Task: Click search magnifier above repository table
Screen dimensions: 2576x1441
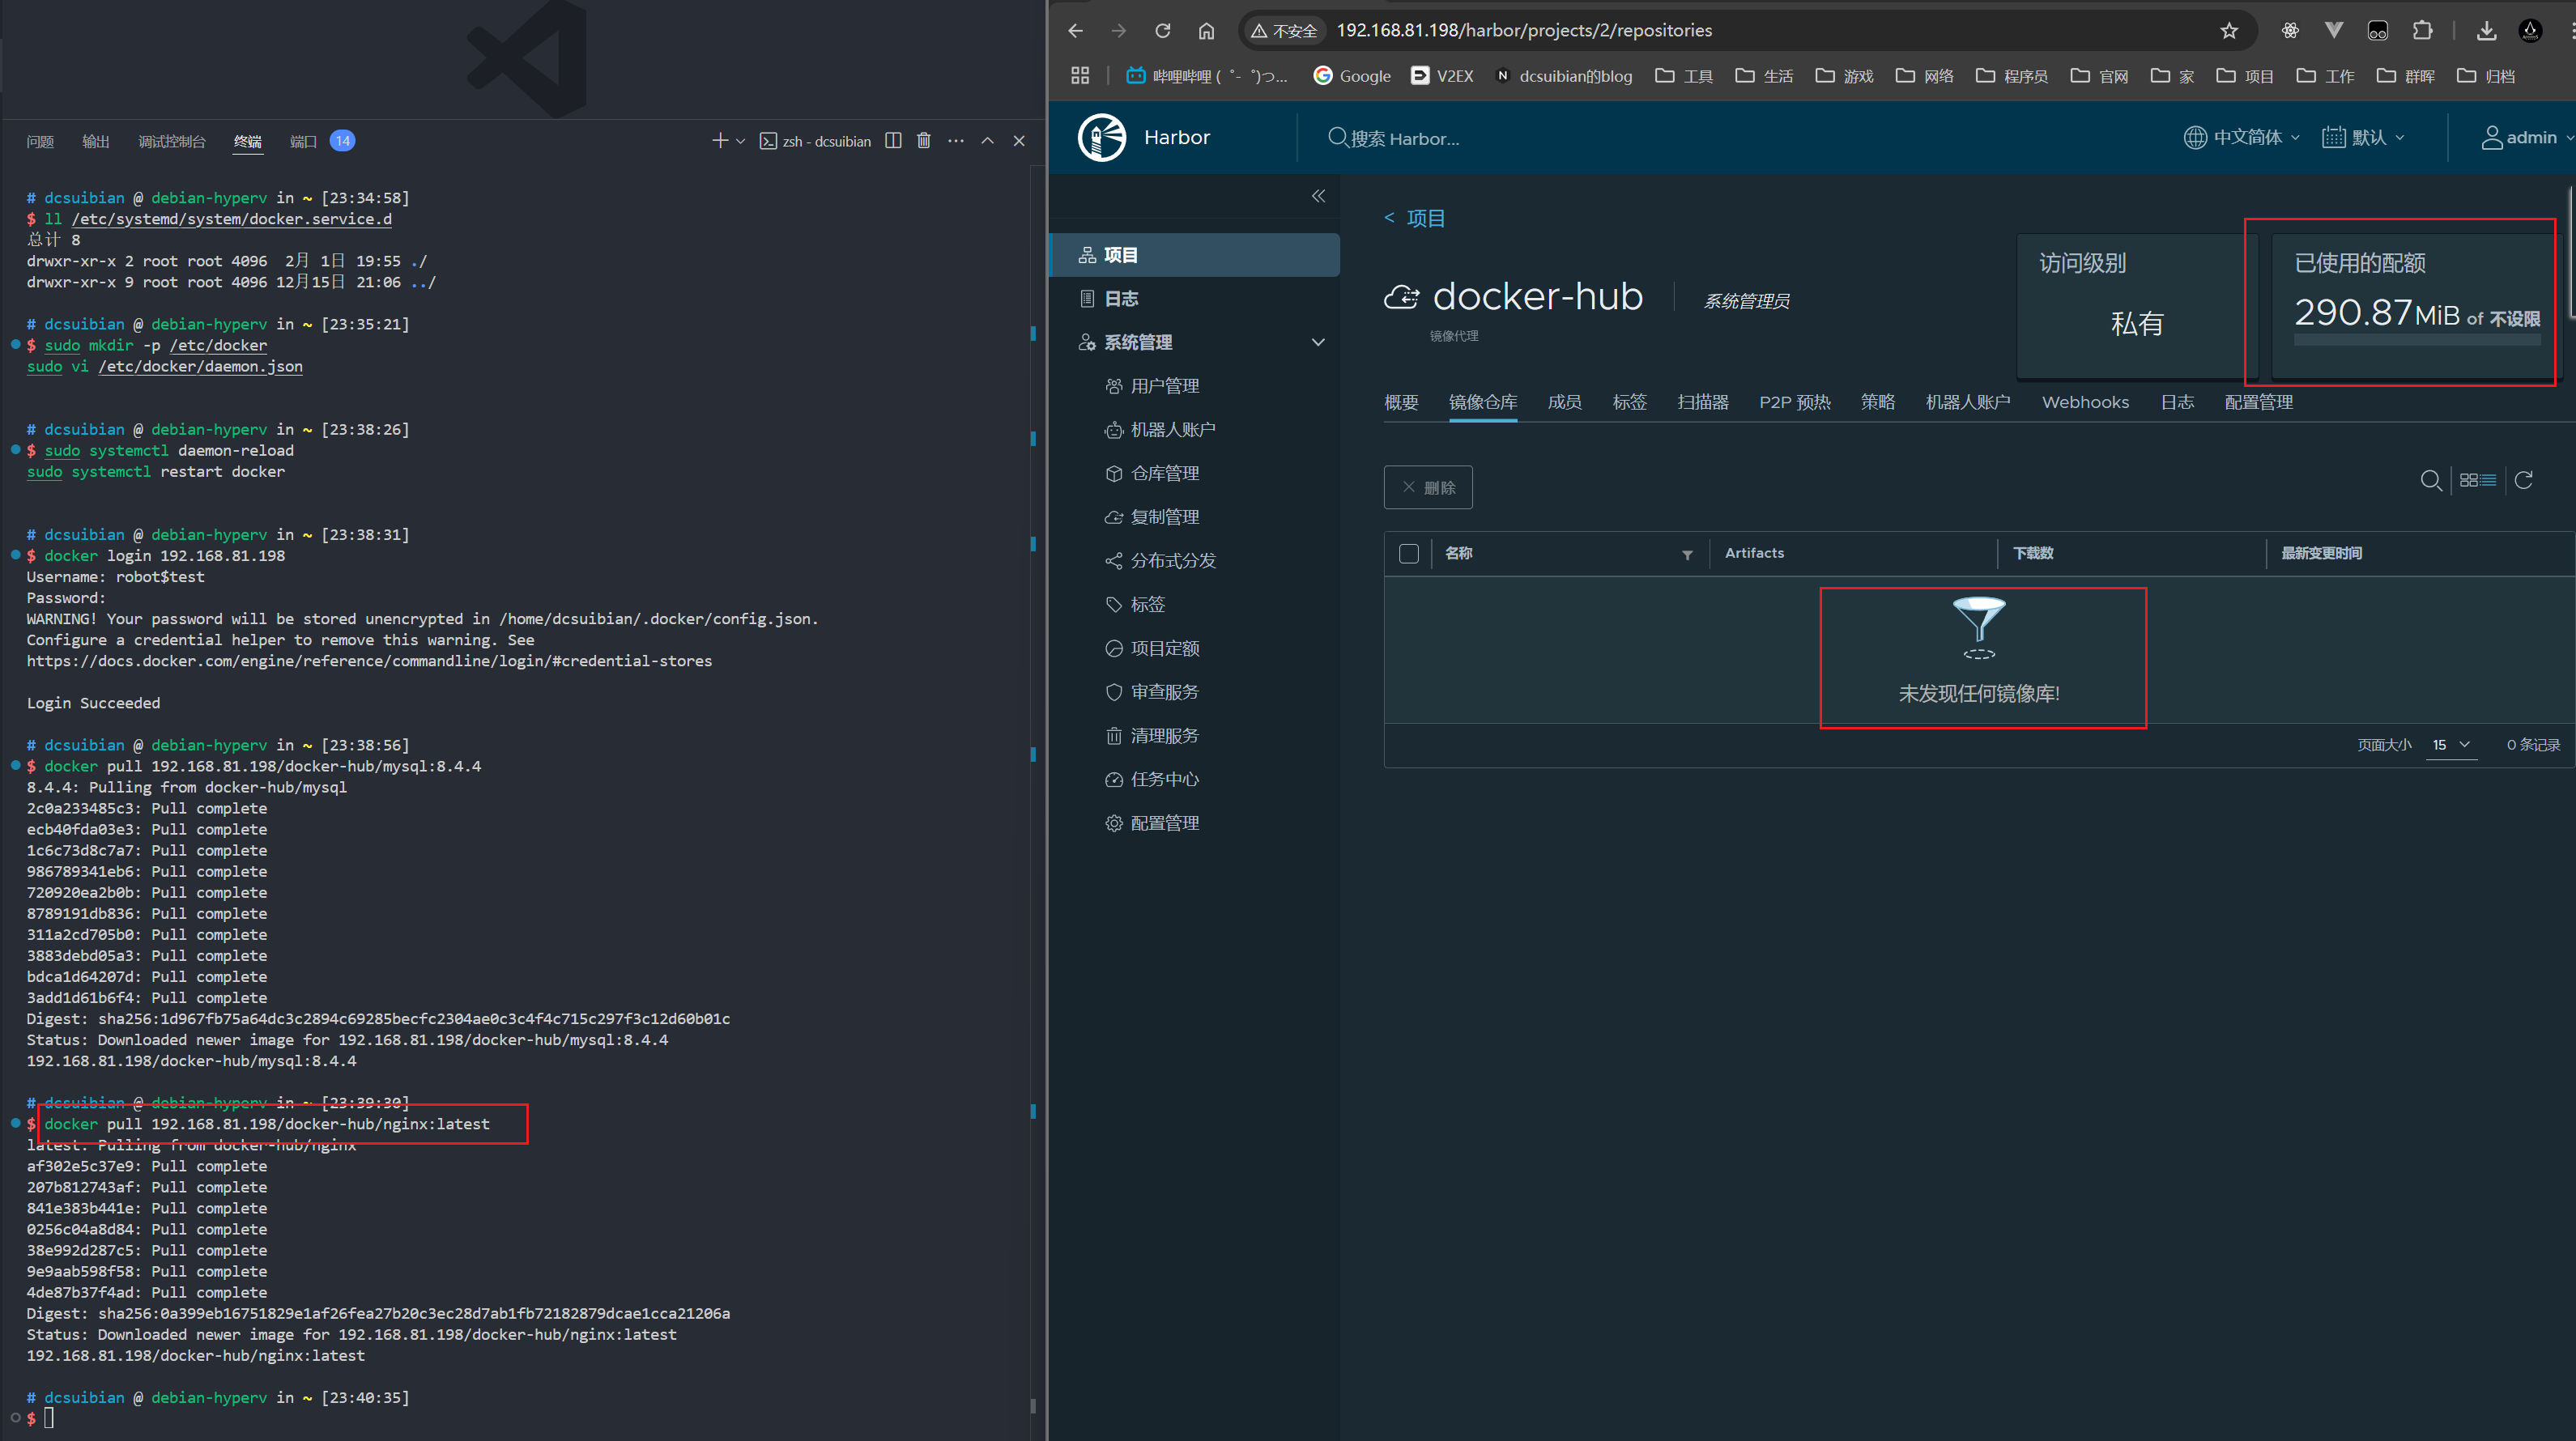Action: pyautogui.click(x=2431, y=481)
